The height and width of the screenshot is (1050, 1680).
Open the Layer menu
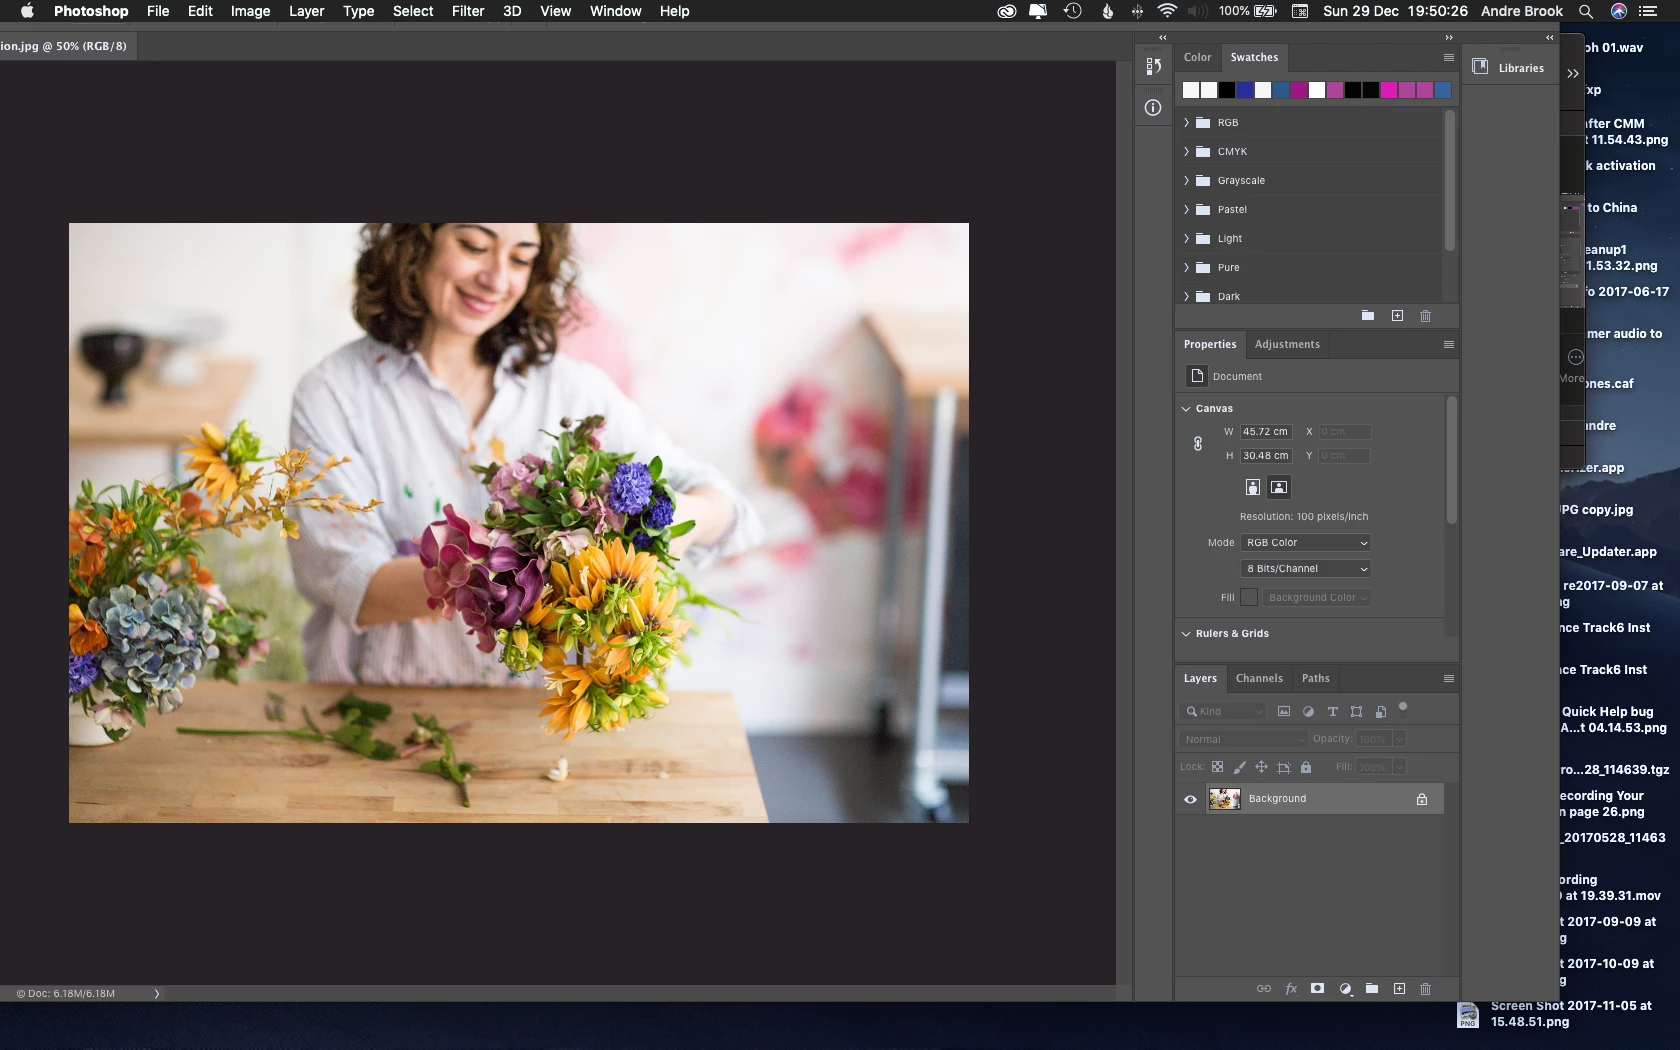click(306, 11)
